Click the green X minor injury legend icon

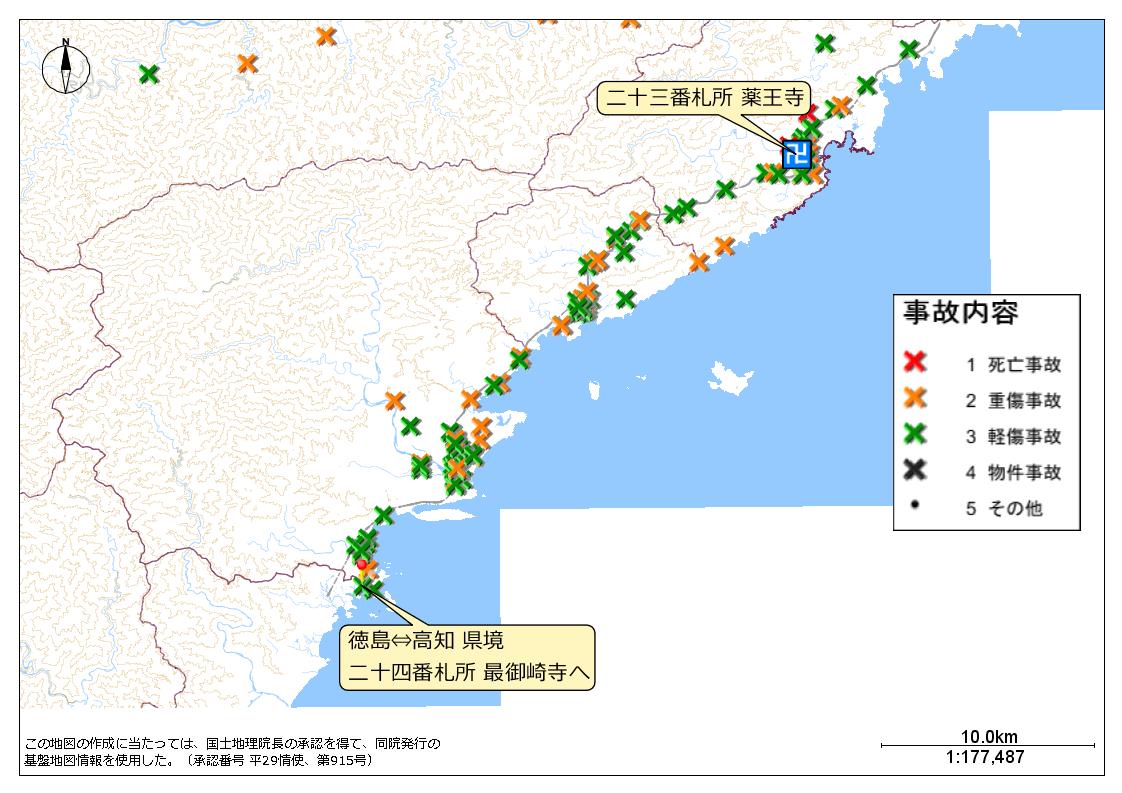point(914,433)
